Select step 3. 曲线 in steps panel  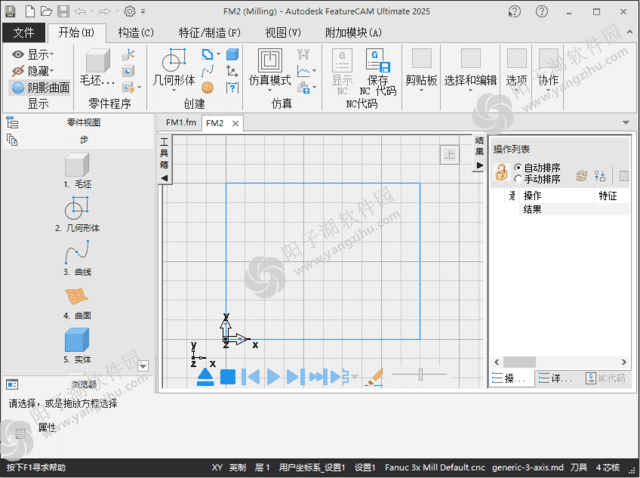click(77, 258)
